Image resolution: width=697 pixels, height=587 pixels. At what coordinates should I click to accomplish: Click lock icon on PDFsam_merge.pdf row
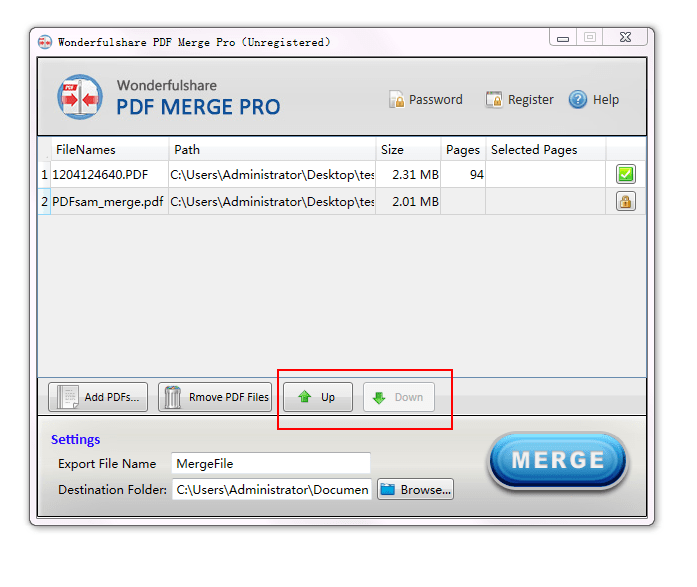(x=625, y=201)
